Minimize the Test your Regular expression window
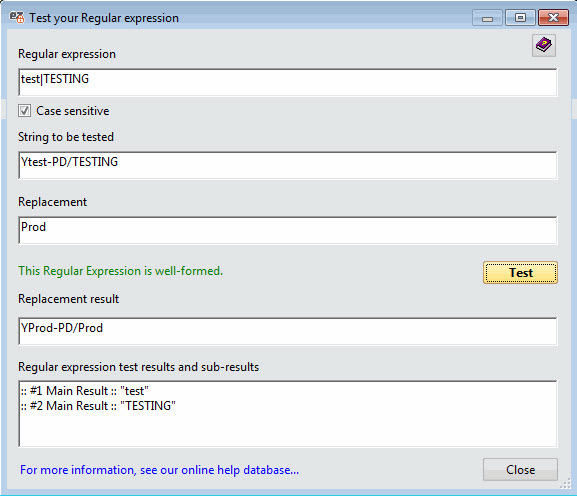Viewport: 577px width, 496px height. 487,18
